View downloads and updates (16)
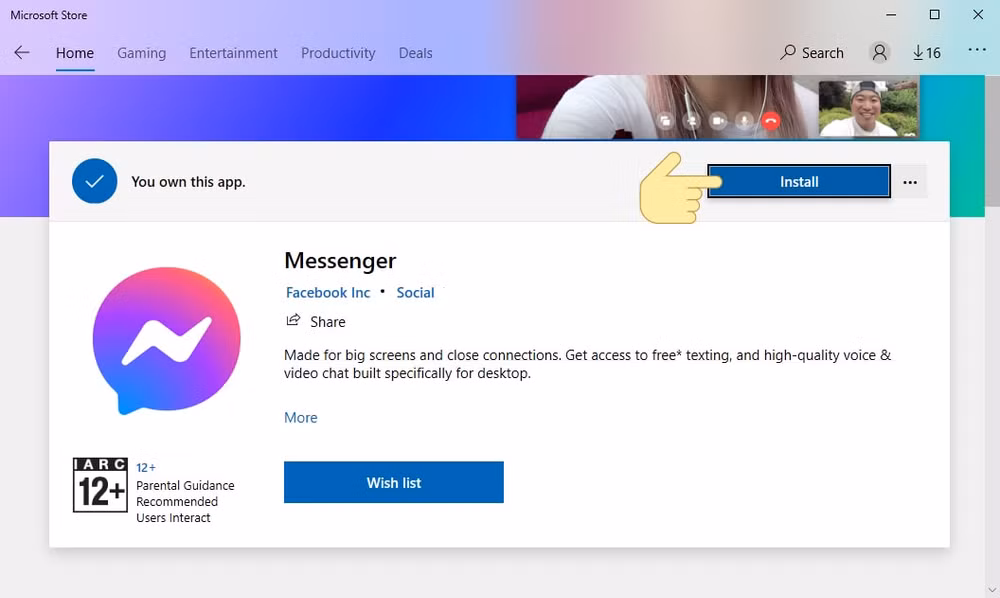 [x=927, y=53]
